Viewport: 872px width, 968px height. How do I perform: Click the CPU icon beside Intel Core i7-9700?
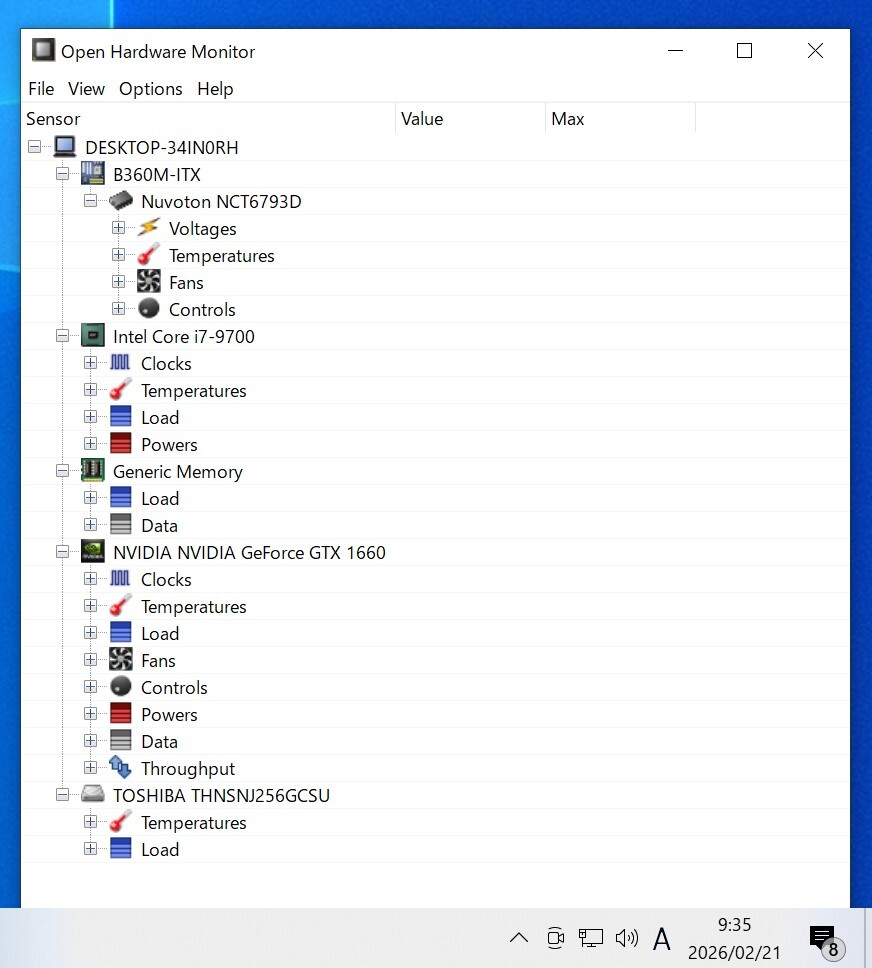[93, 336]
